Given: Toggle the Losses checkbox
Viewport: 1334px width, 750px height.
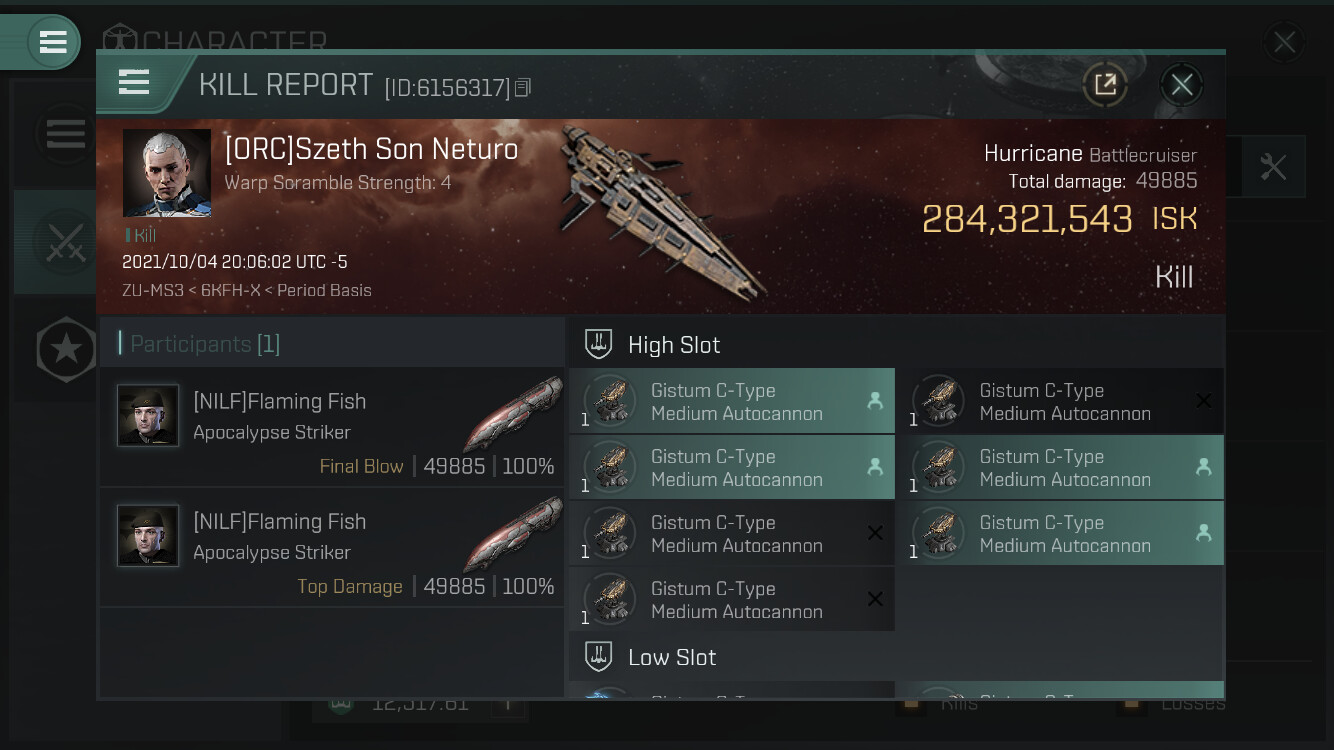Looking at the screenshot, I should pyautogui.click(x=1131, y=704).
